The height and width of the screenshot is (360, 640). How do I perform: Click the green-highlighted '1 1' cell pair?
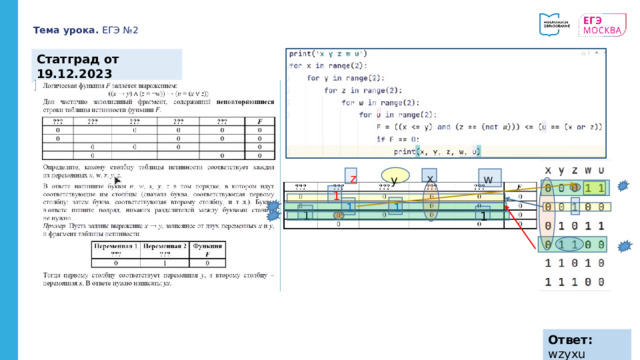(595, 188)
